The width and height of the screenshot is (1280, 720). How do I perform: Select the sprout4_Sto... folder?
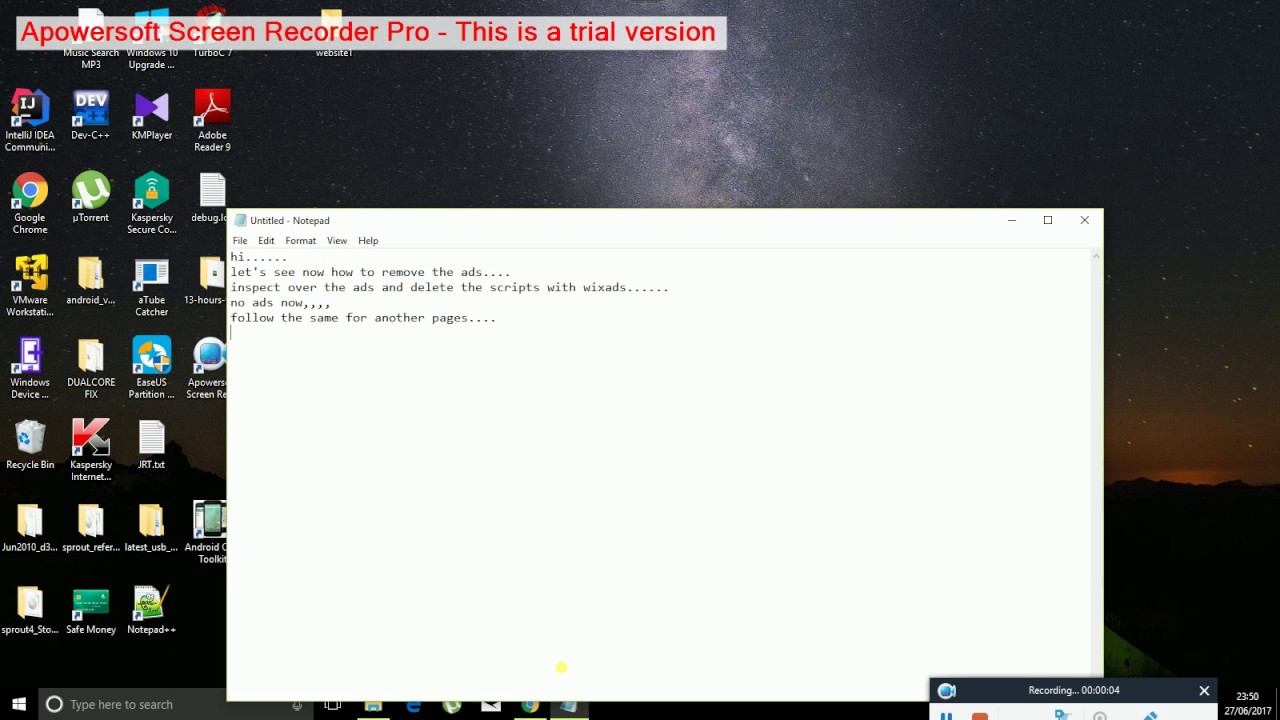(30, 610)
